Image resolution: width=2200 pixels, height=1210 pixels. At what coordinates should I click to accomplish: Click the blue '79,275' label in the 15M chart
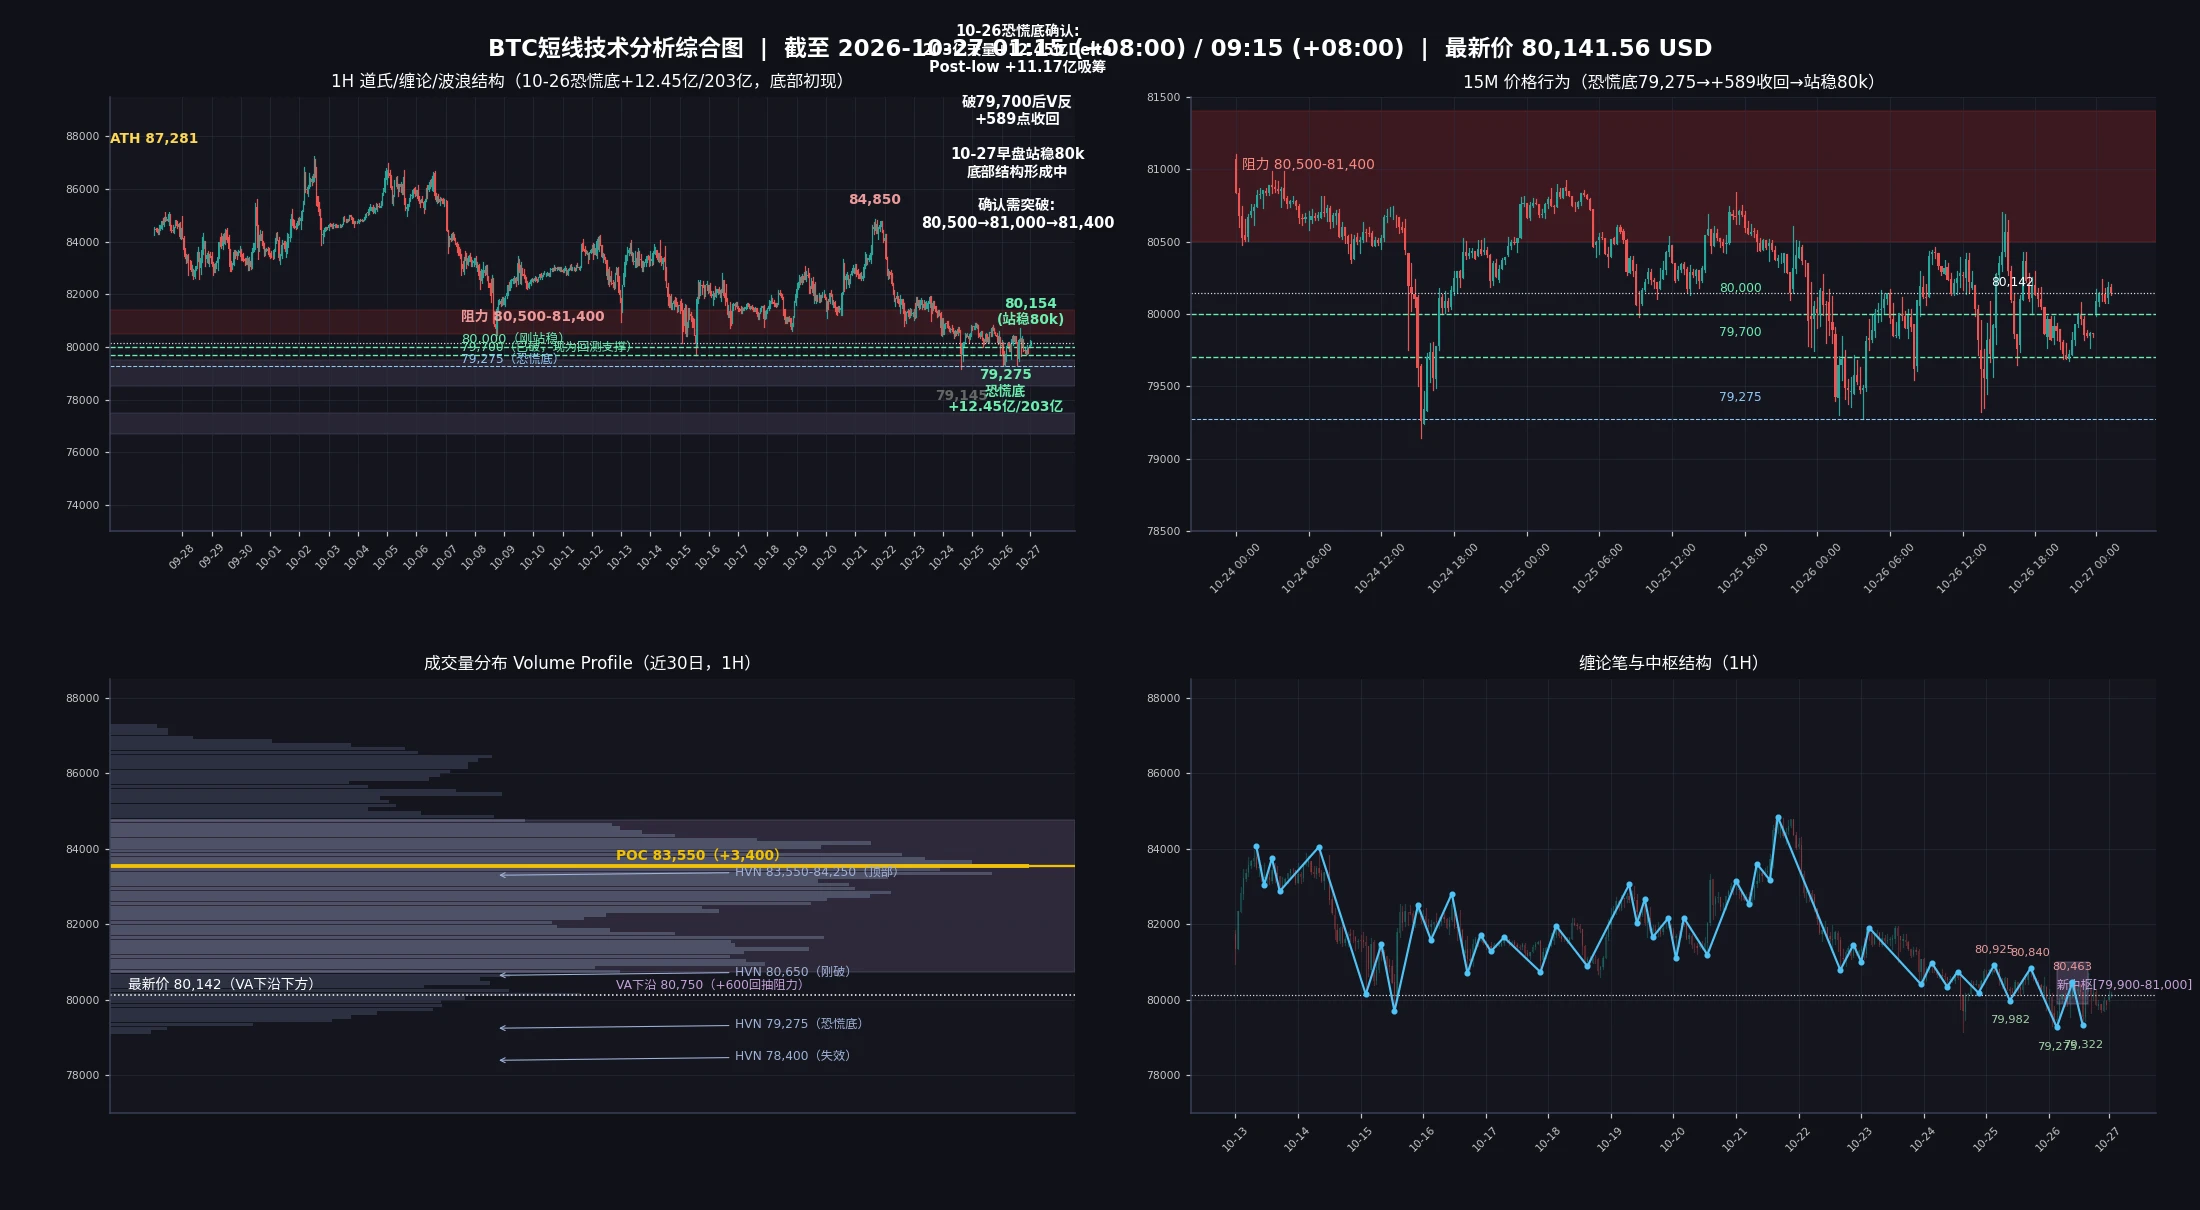[1740, 397]
